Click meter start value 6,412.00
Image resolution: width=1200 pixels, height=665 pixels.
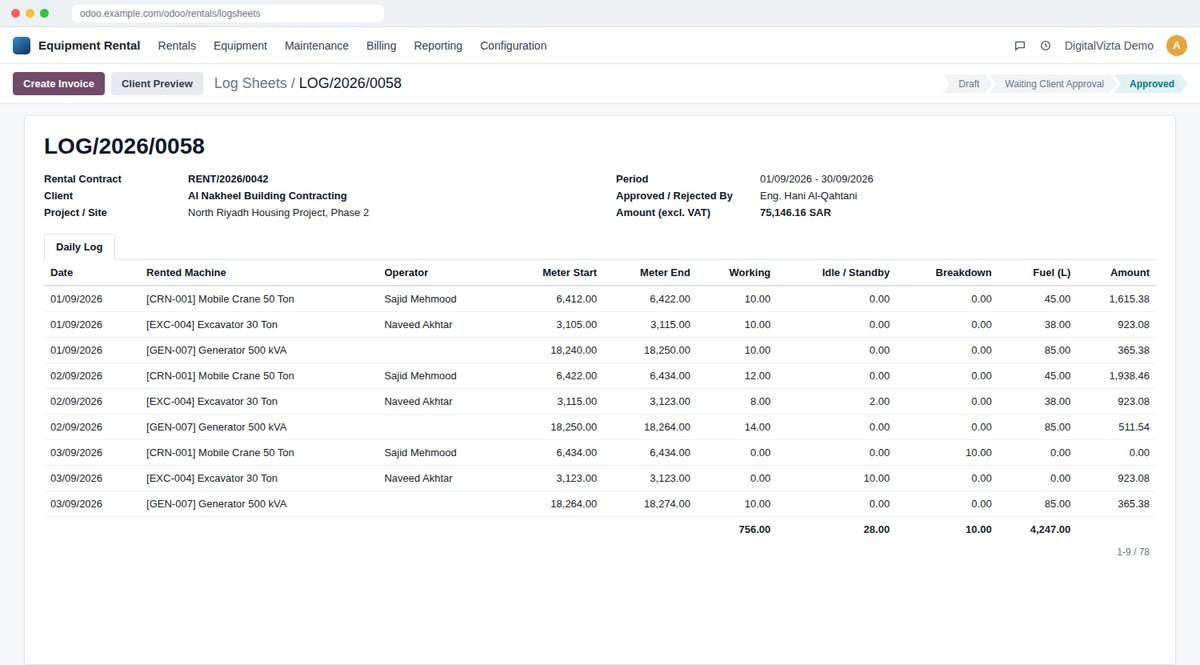tap(577, 299)
